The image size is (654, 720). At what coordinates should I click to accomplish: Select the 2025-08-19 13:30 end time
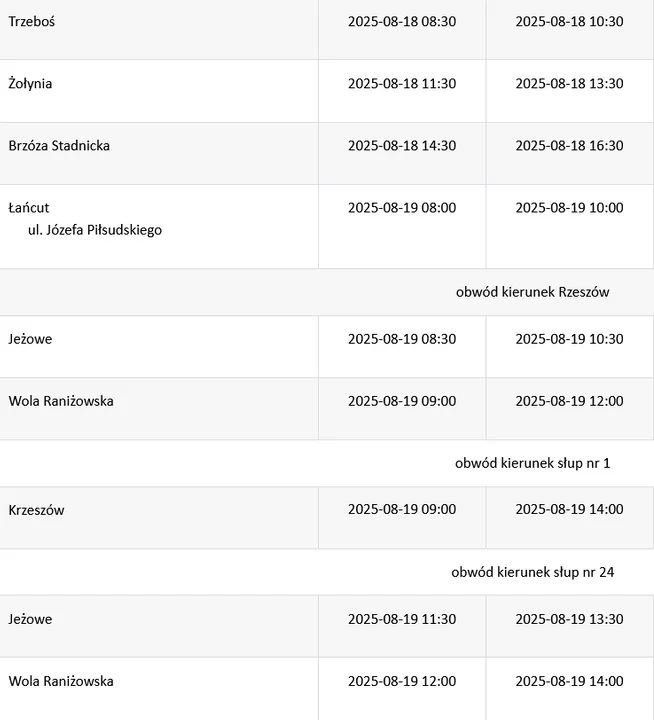pyautogui.click(x=569, y=619)
